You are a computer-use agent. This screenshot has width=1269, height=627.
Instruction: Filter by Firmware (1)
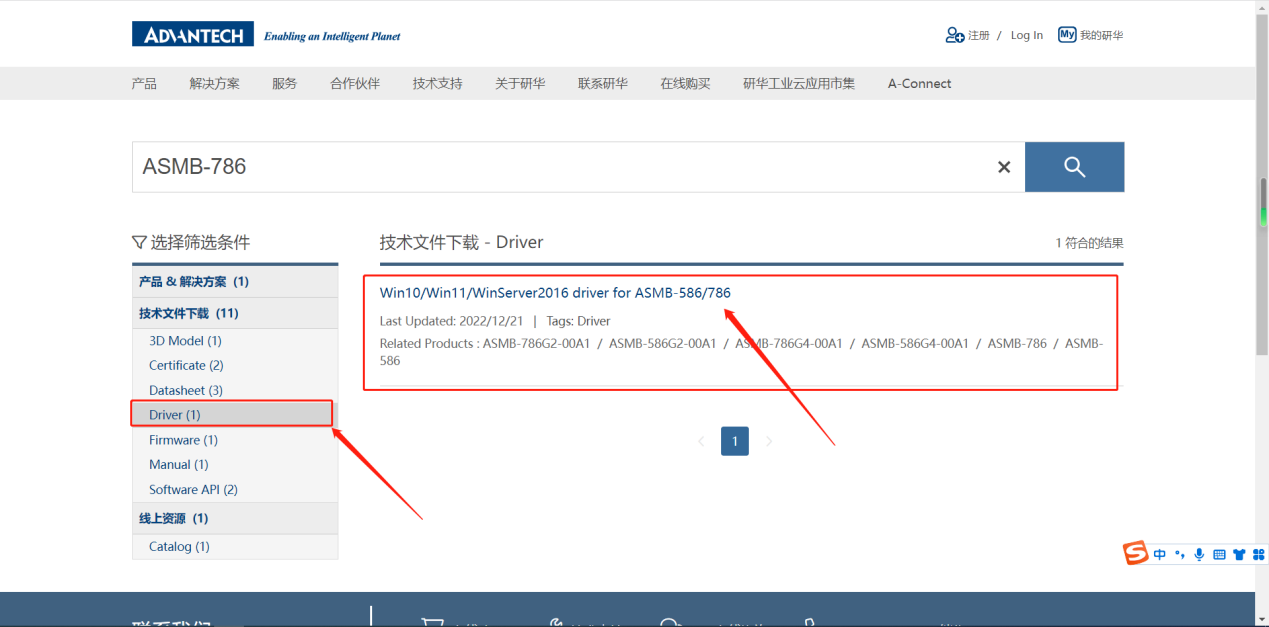183,440
